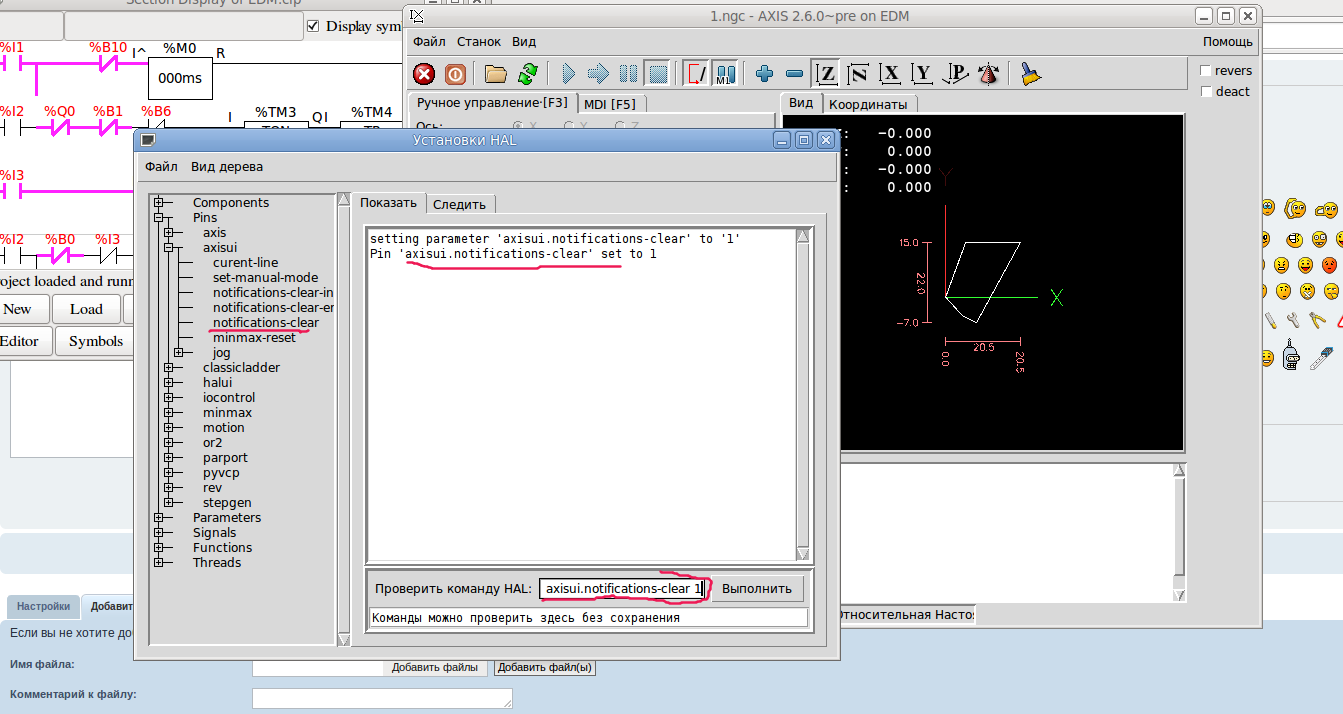
Task: Click the Load button in ClassicLadder
Action: coord(86,309)
